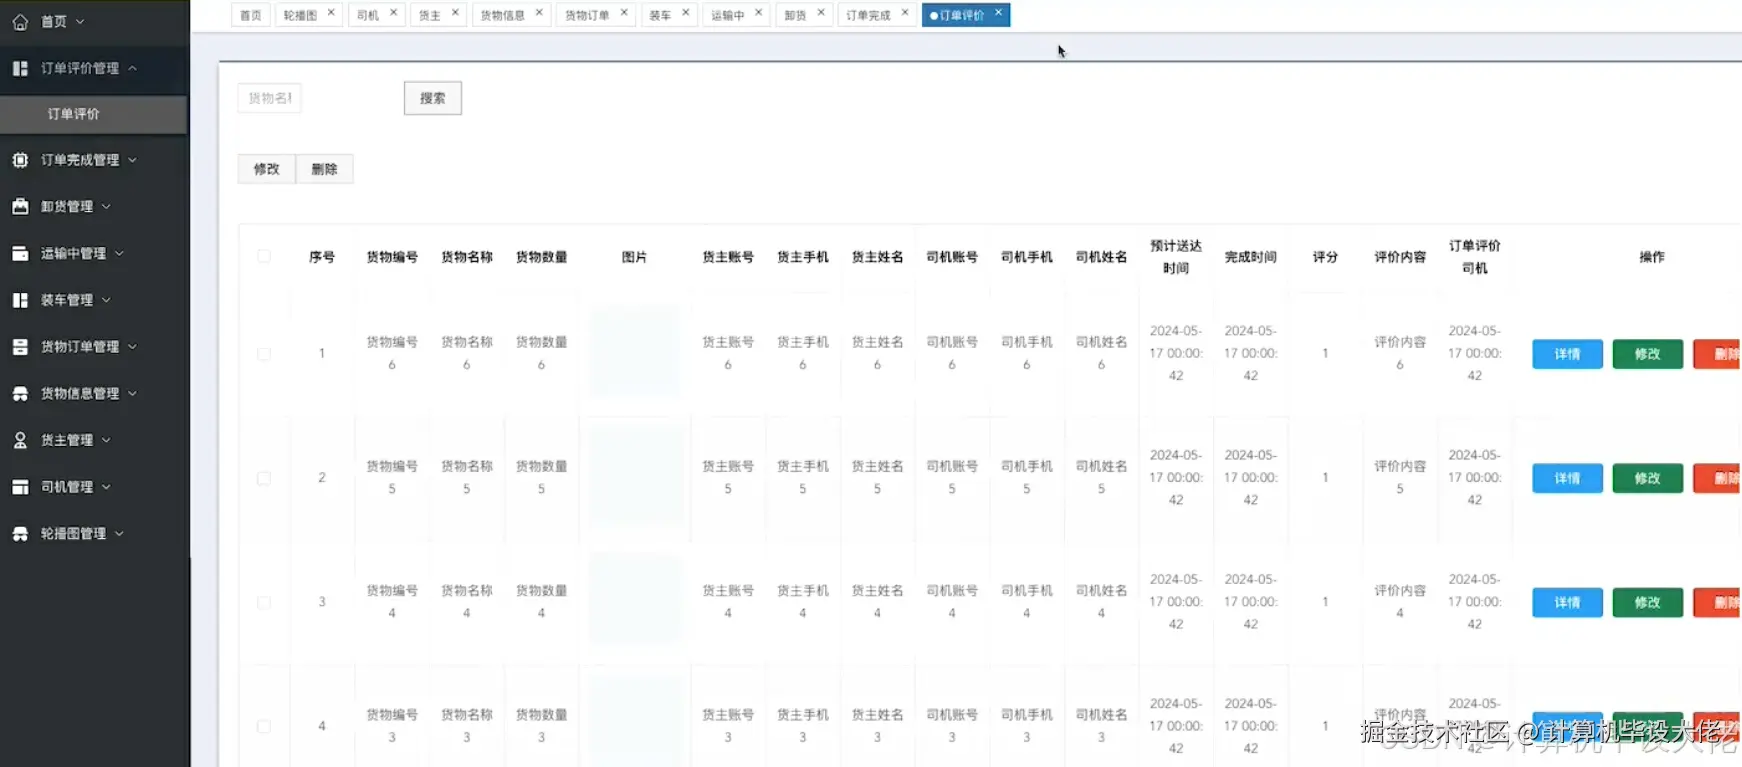Click the 订单完成管理 chip icon
This screenshot has height=767, width=1742.
click(x=20, y=160)
